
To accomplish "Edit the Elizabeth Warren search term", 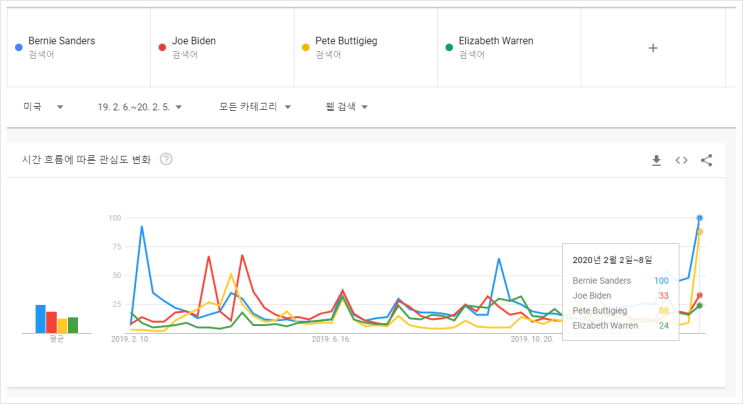I will click(495, 41).
